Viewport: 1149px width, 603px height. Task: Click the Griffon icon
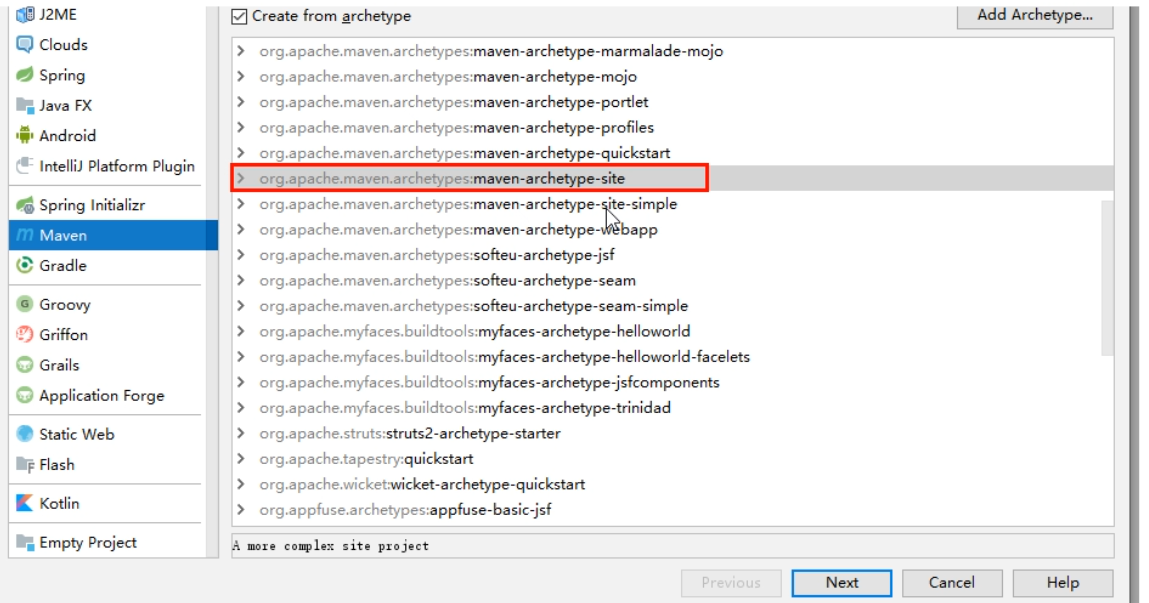coord(25,334)
